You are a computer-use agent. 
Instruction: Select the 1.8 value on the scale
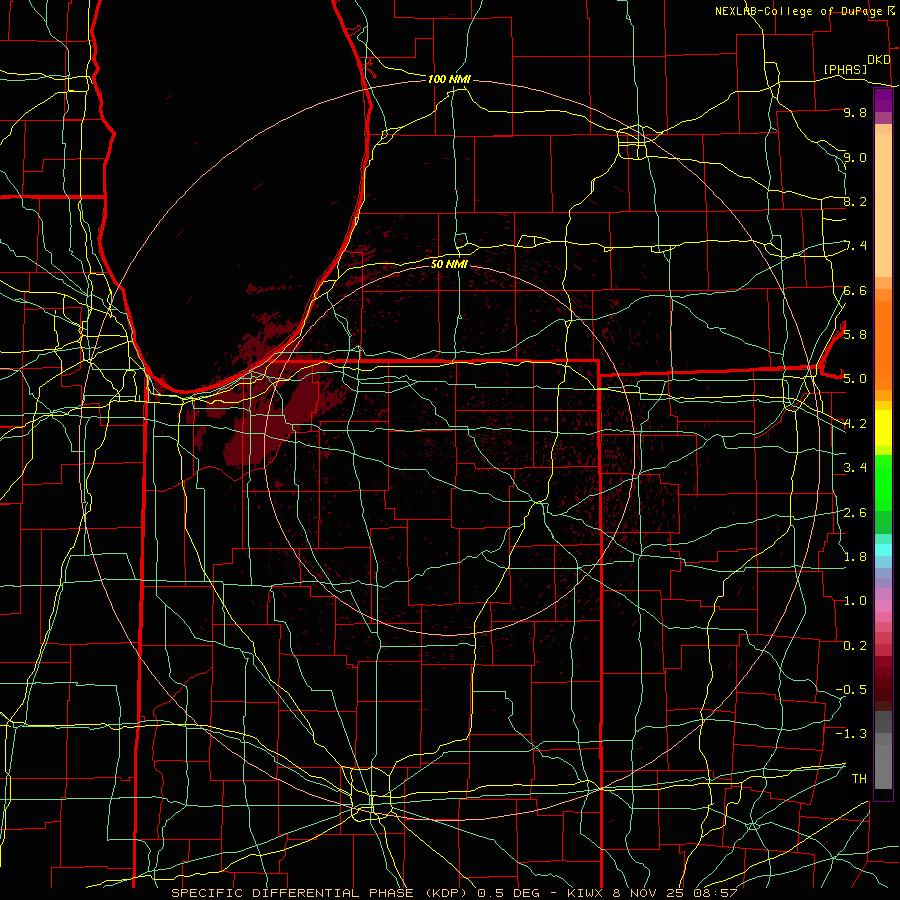click(855, 557)
